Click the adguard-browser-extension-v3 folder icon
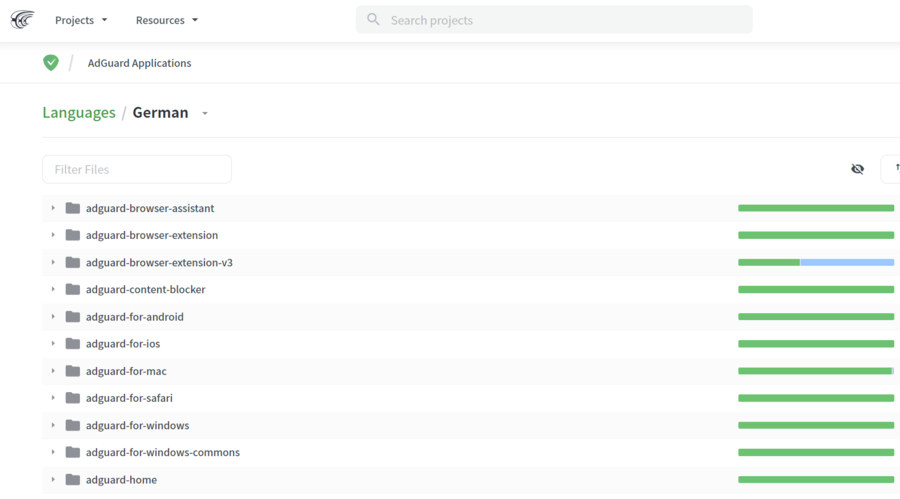The width and height of the screenshot is (900, 499). click(72, 262)
